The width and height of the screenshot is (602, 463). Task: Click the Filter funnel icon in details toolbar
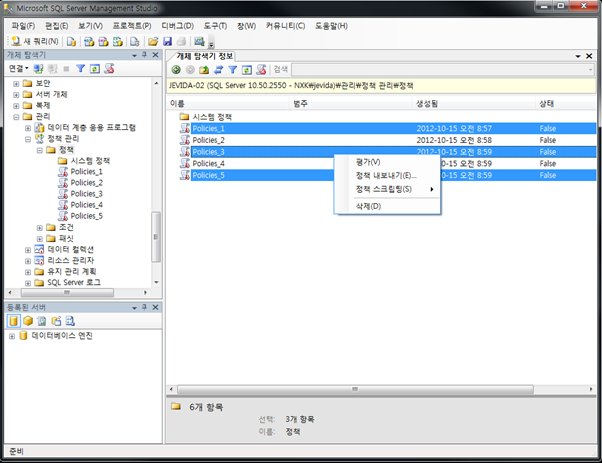coord(233,69)
